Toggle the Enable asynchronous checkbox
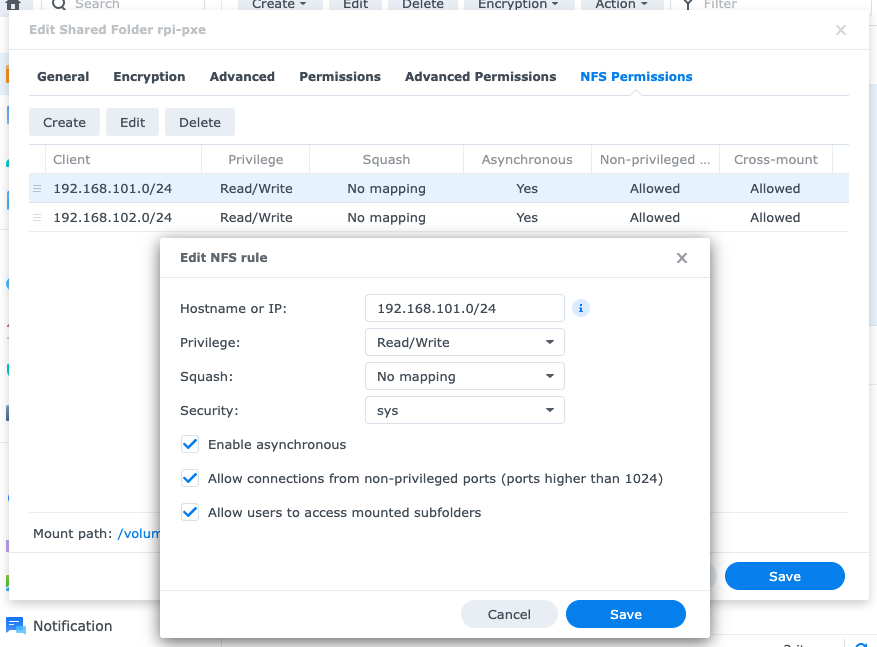Screen dimensions: 877x647 point(190,444)
